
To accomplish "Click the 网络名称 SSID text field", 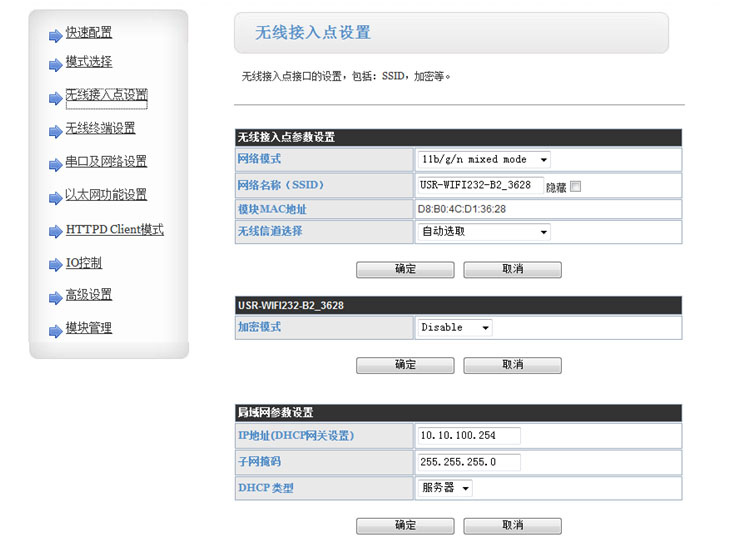I will pyautogui.click(x=479, y=186).
